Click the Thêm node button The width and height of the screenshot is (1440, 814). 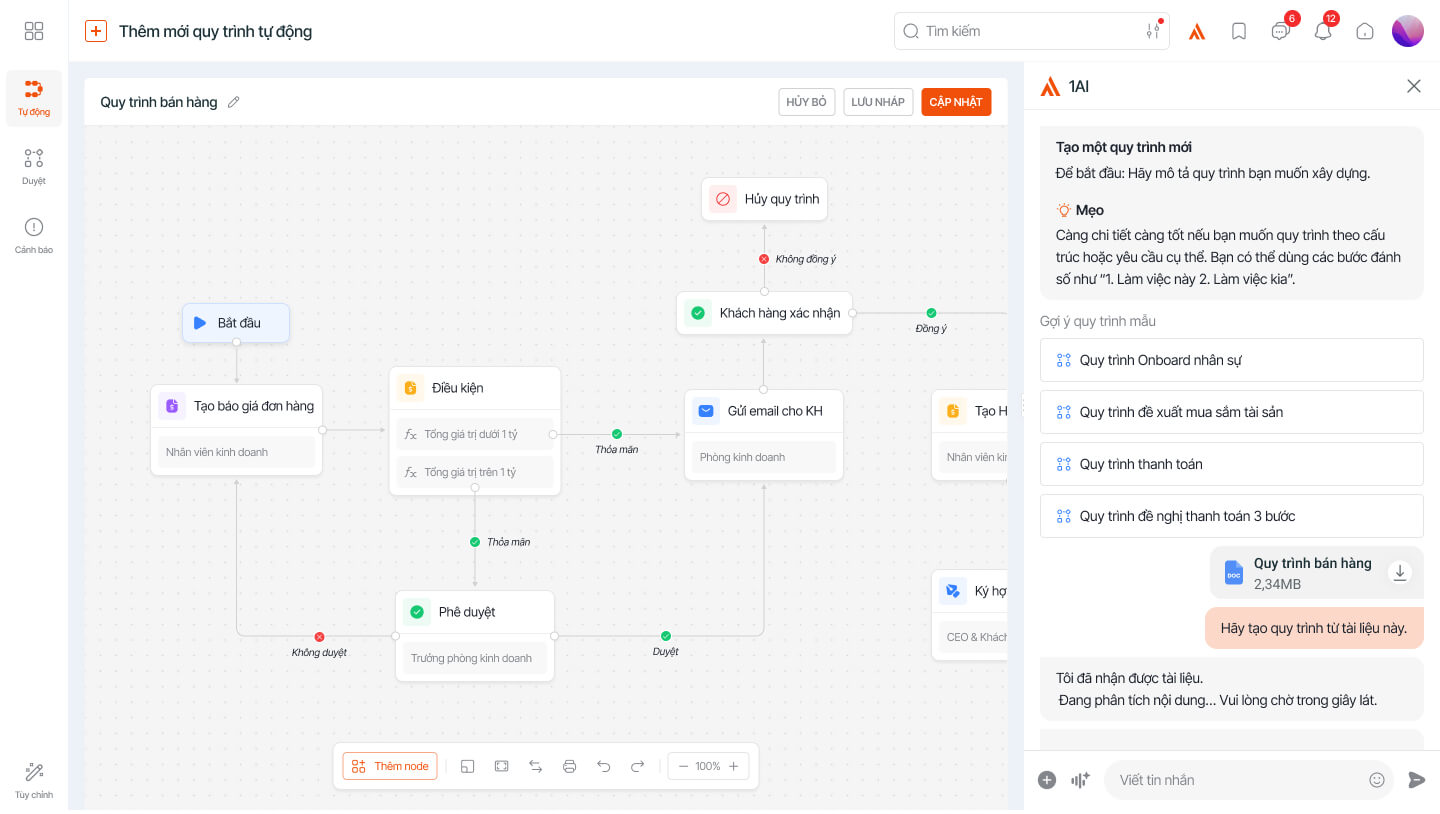(390, 766)
